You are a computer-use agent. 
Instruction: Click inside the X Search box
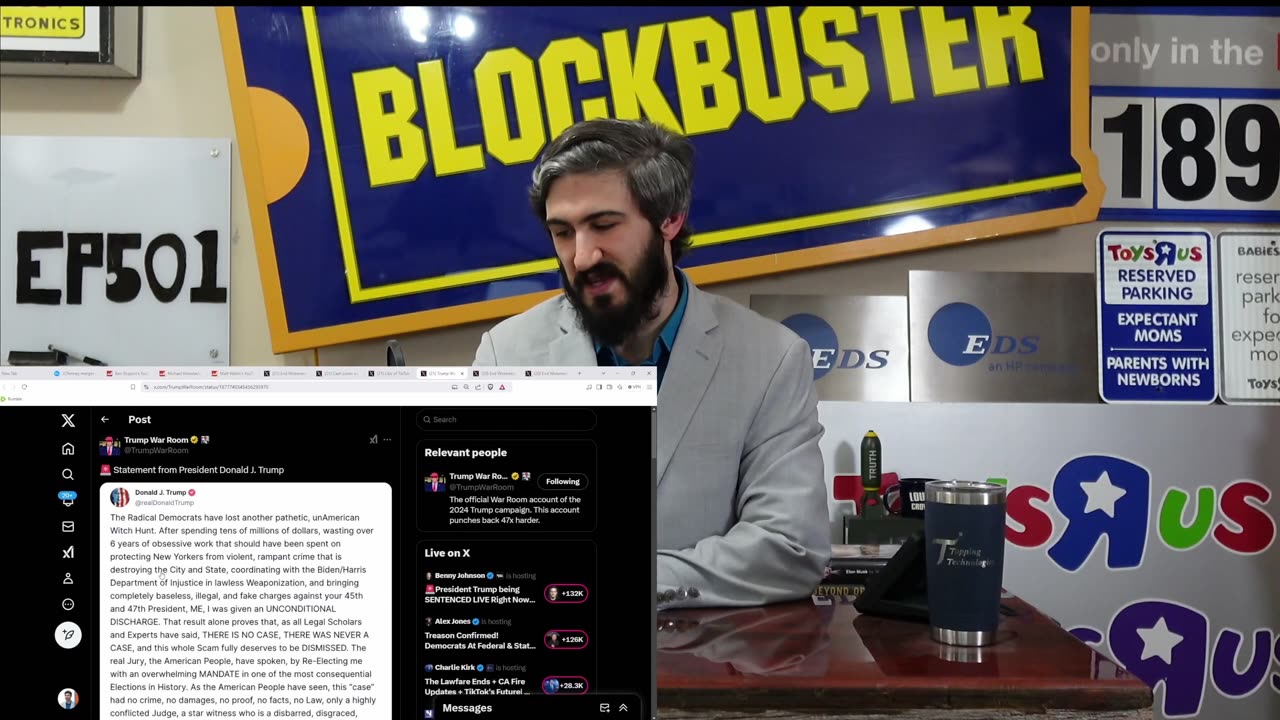click(x=506, y=419)
